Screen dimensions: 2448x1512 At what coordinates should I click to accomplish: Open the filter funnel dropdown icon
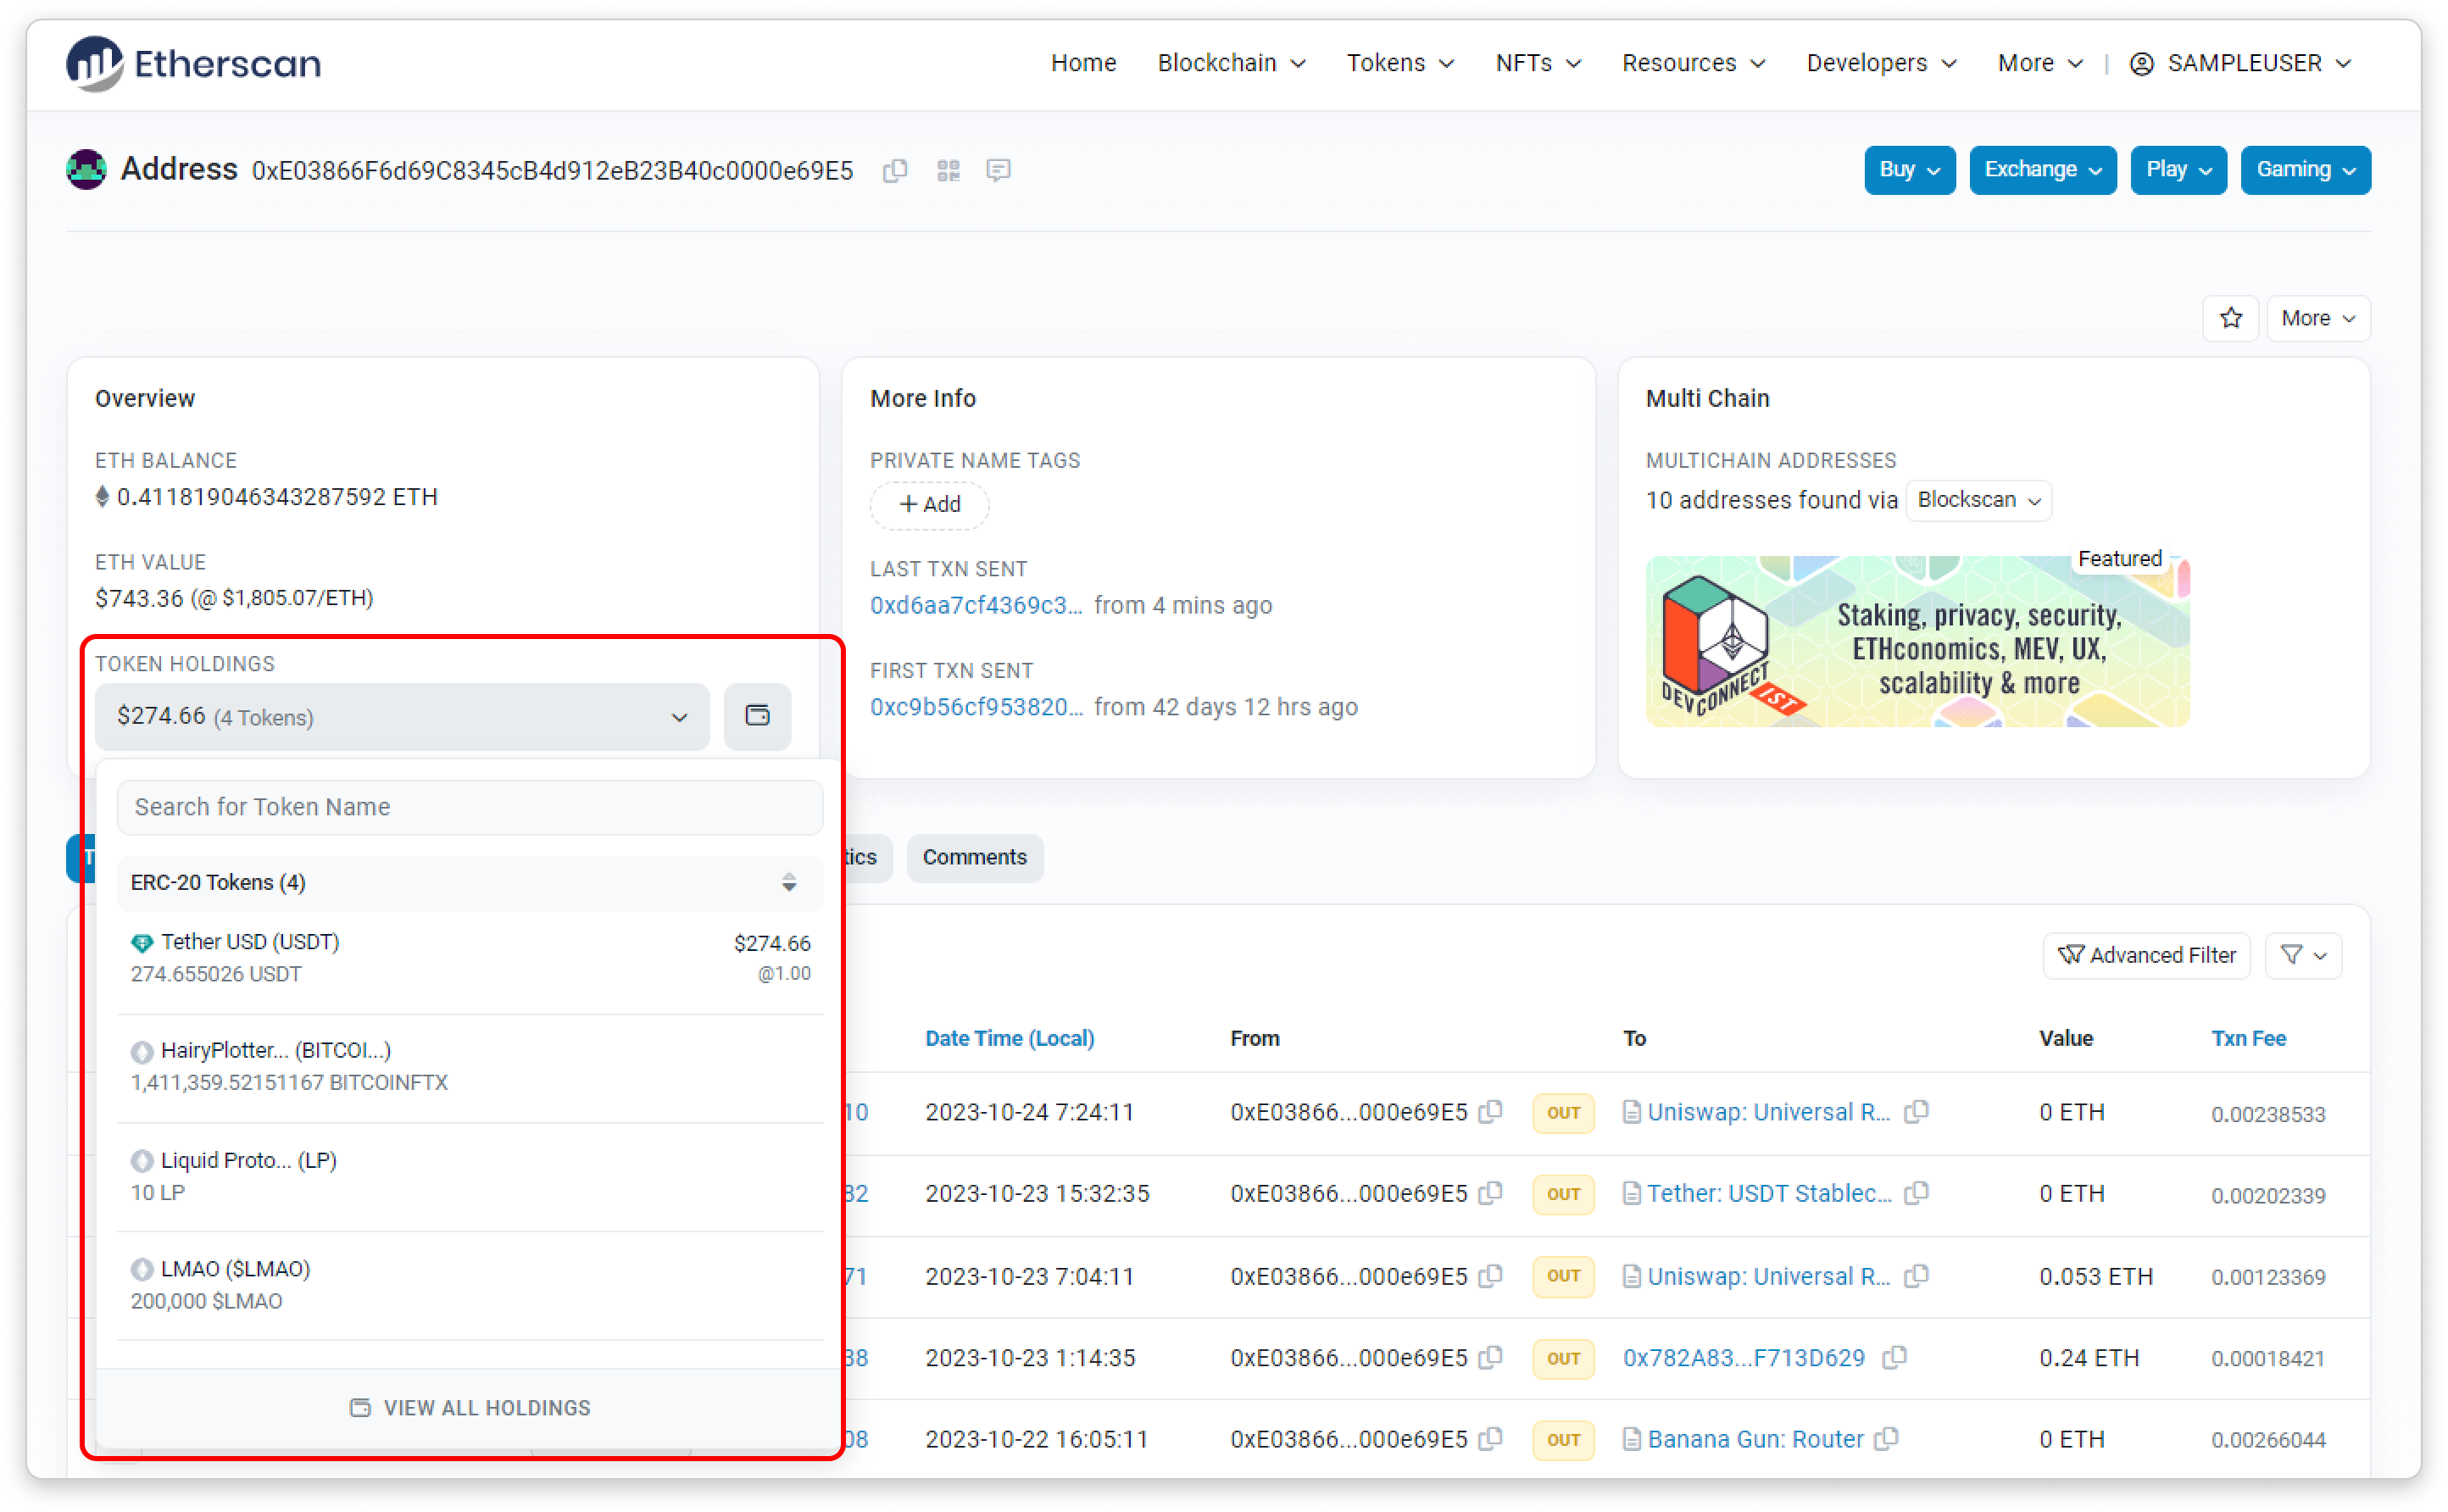2303,955
